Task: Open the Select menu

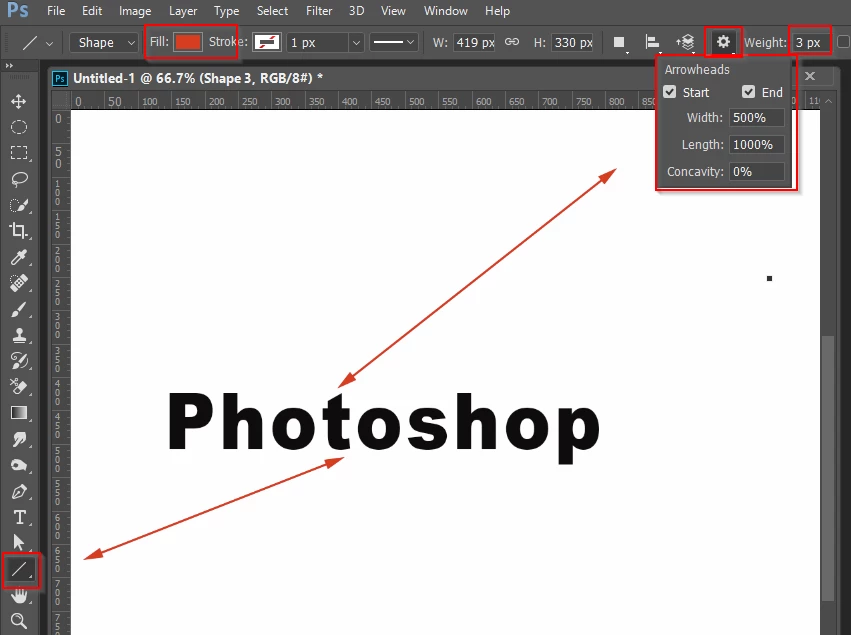Action: (x=272, y=11)
